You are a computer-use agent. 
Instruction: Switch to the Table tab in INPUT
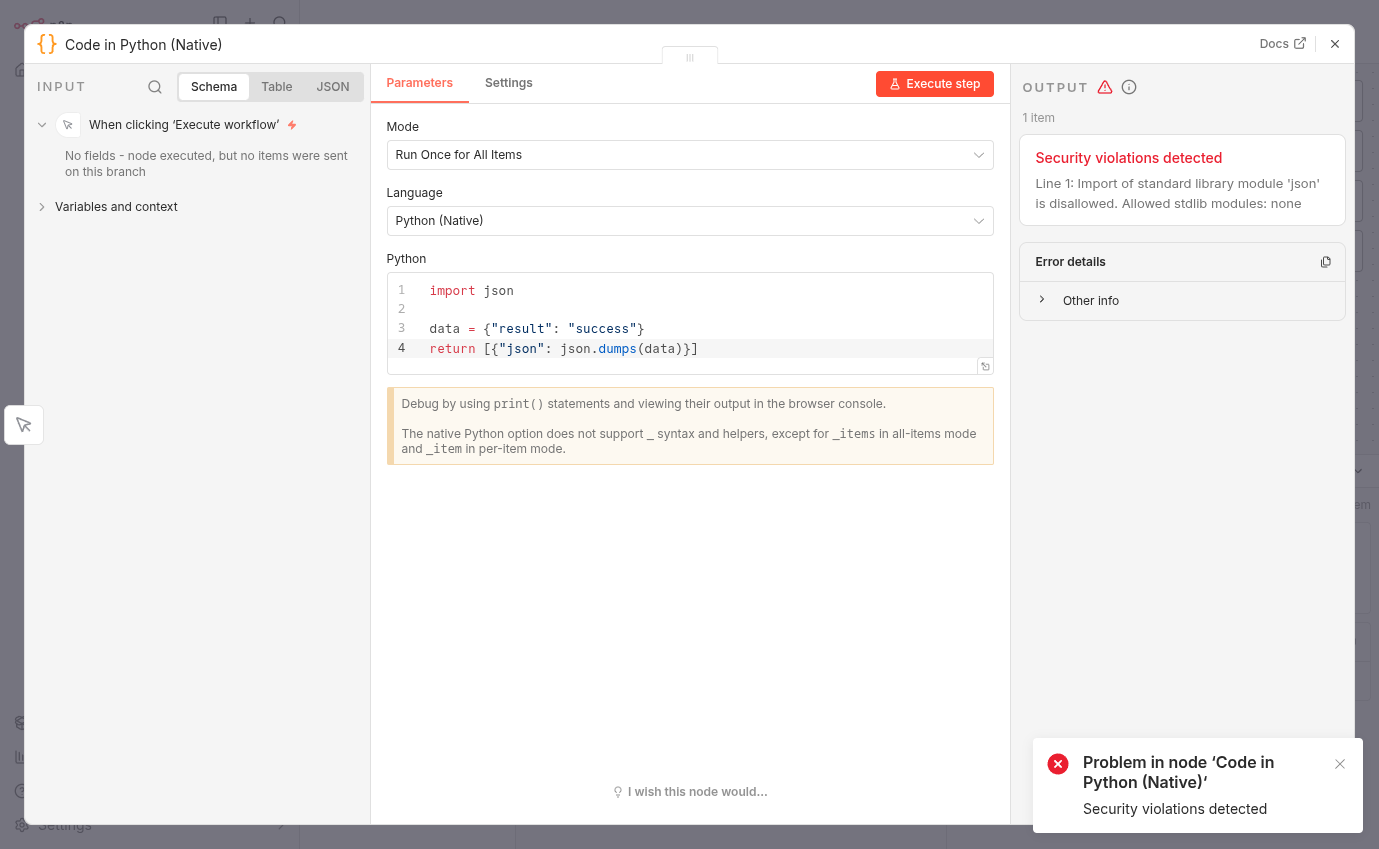(x=276, y=86)
